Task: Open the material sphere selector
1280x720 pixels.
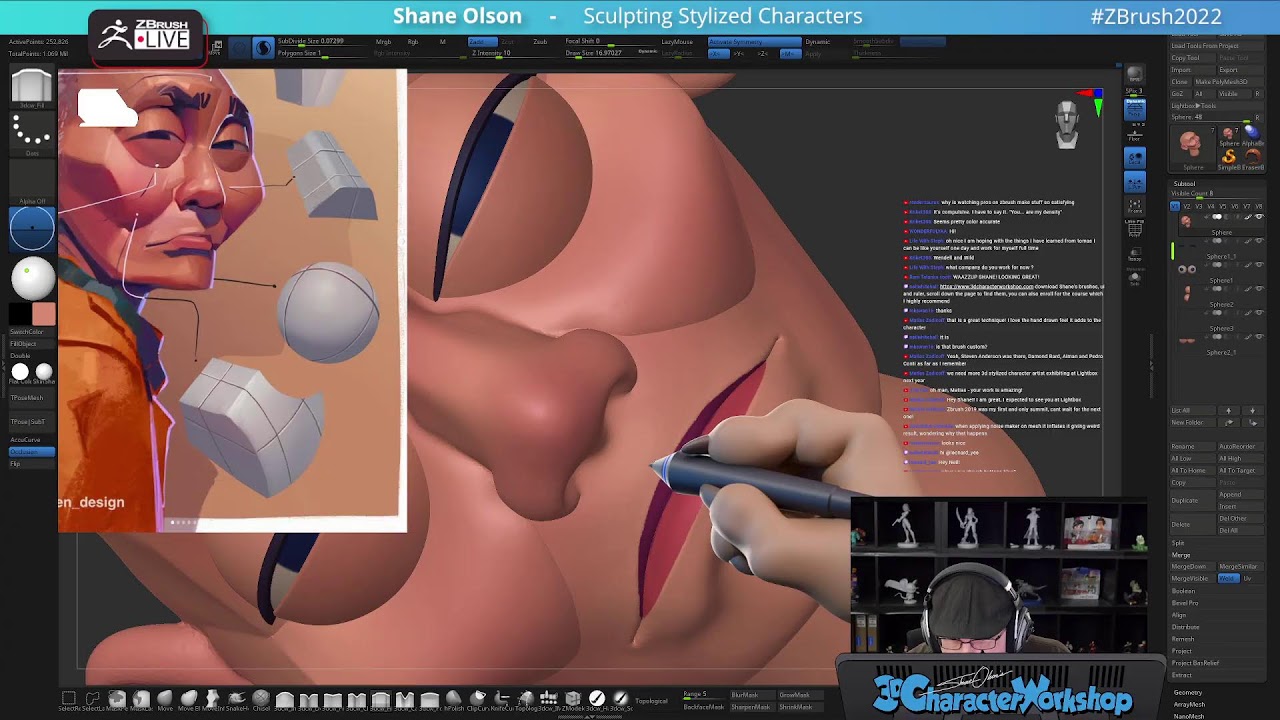Action: tap(31, 279)
